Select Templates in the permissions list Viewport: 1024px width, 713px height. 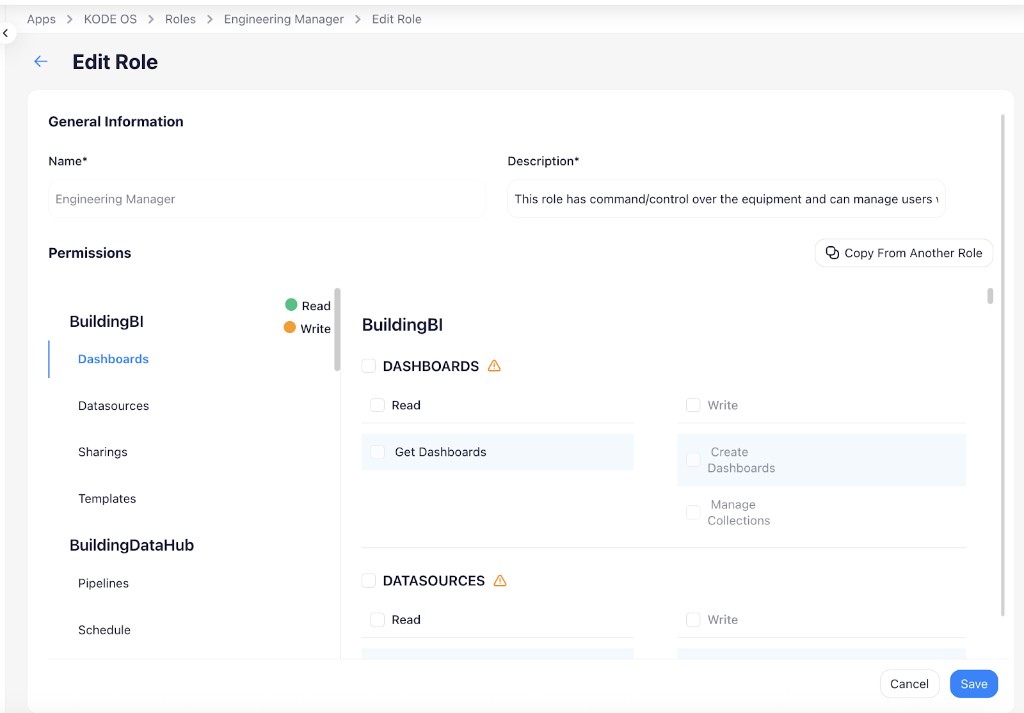pyautogui.click(x=107, y=498)
